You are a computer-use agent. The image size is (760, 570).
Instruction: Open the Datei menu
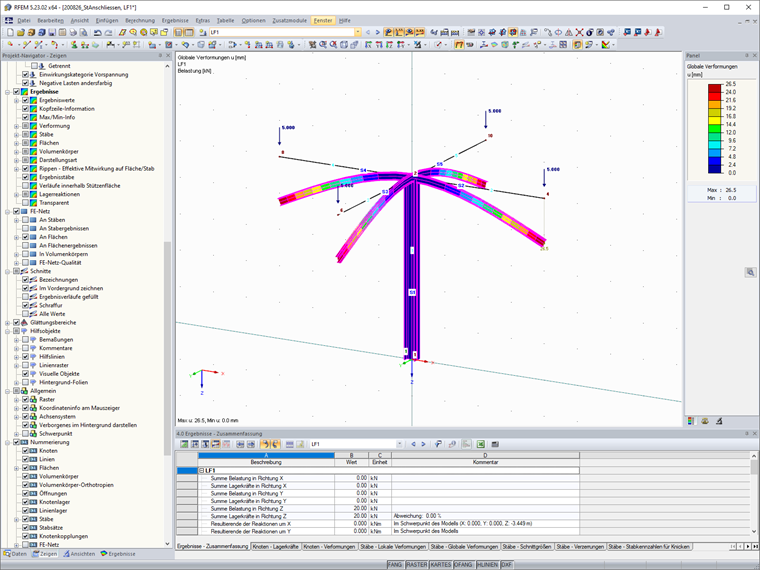[24, 20]
